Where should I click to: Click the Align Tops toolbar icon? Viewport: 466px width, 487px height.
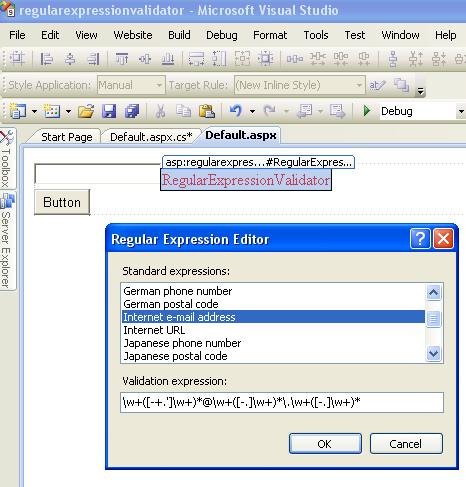coord(122,59)
